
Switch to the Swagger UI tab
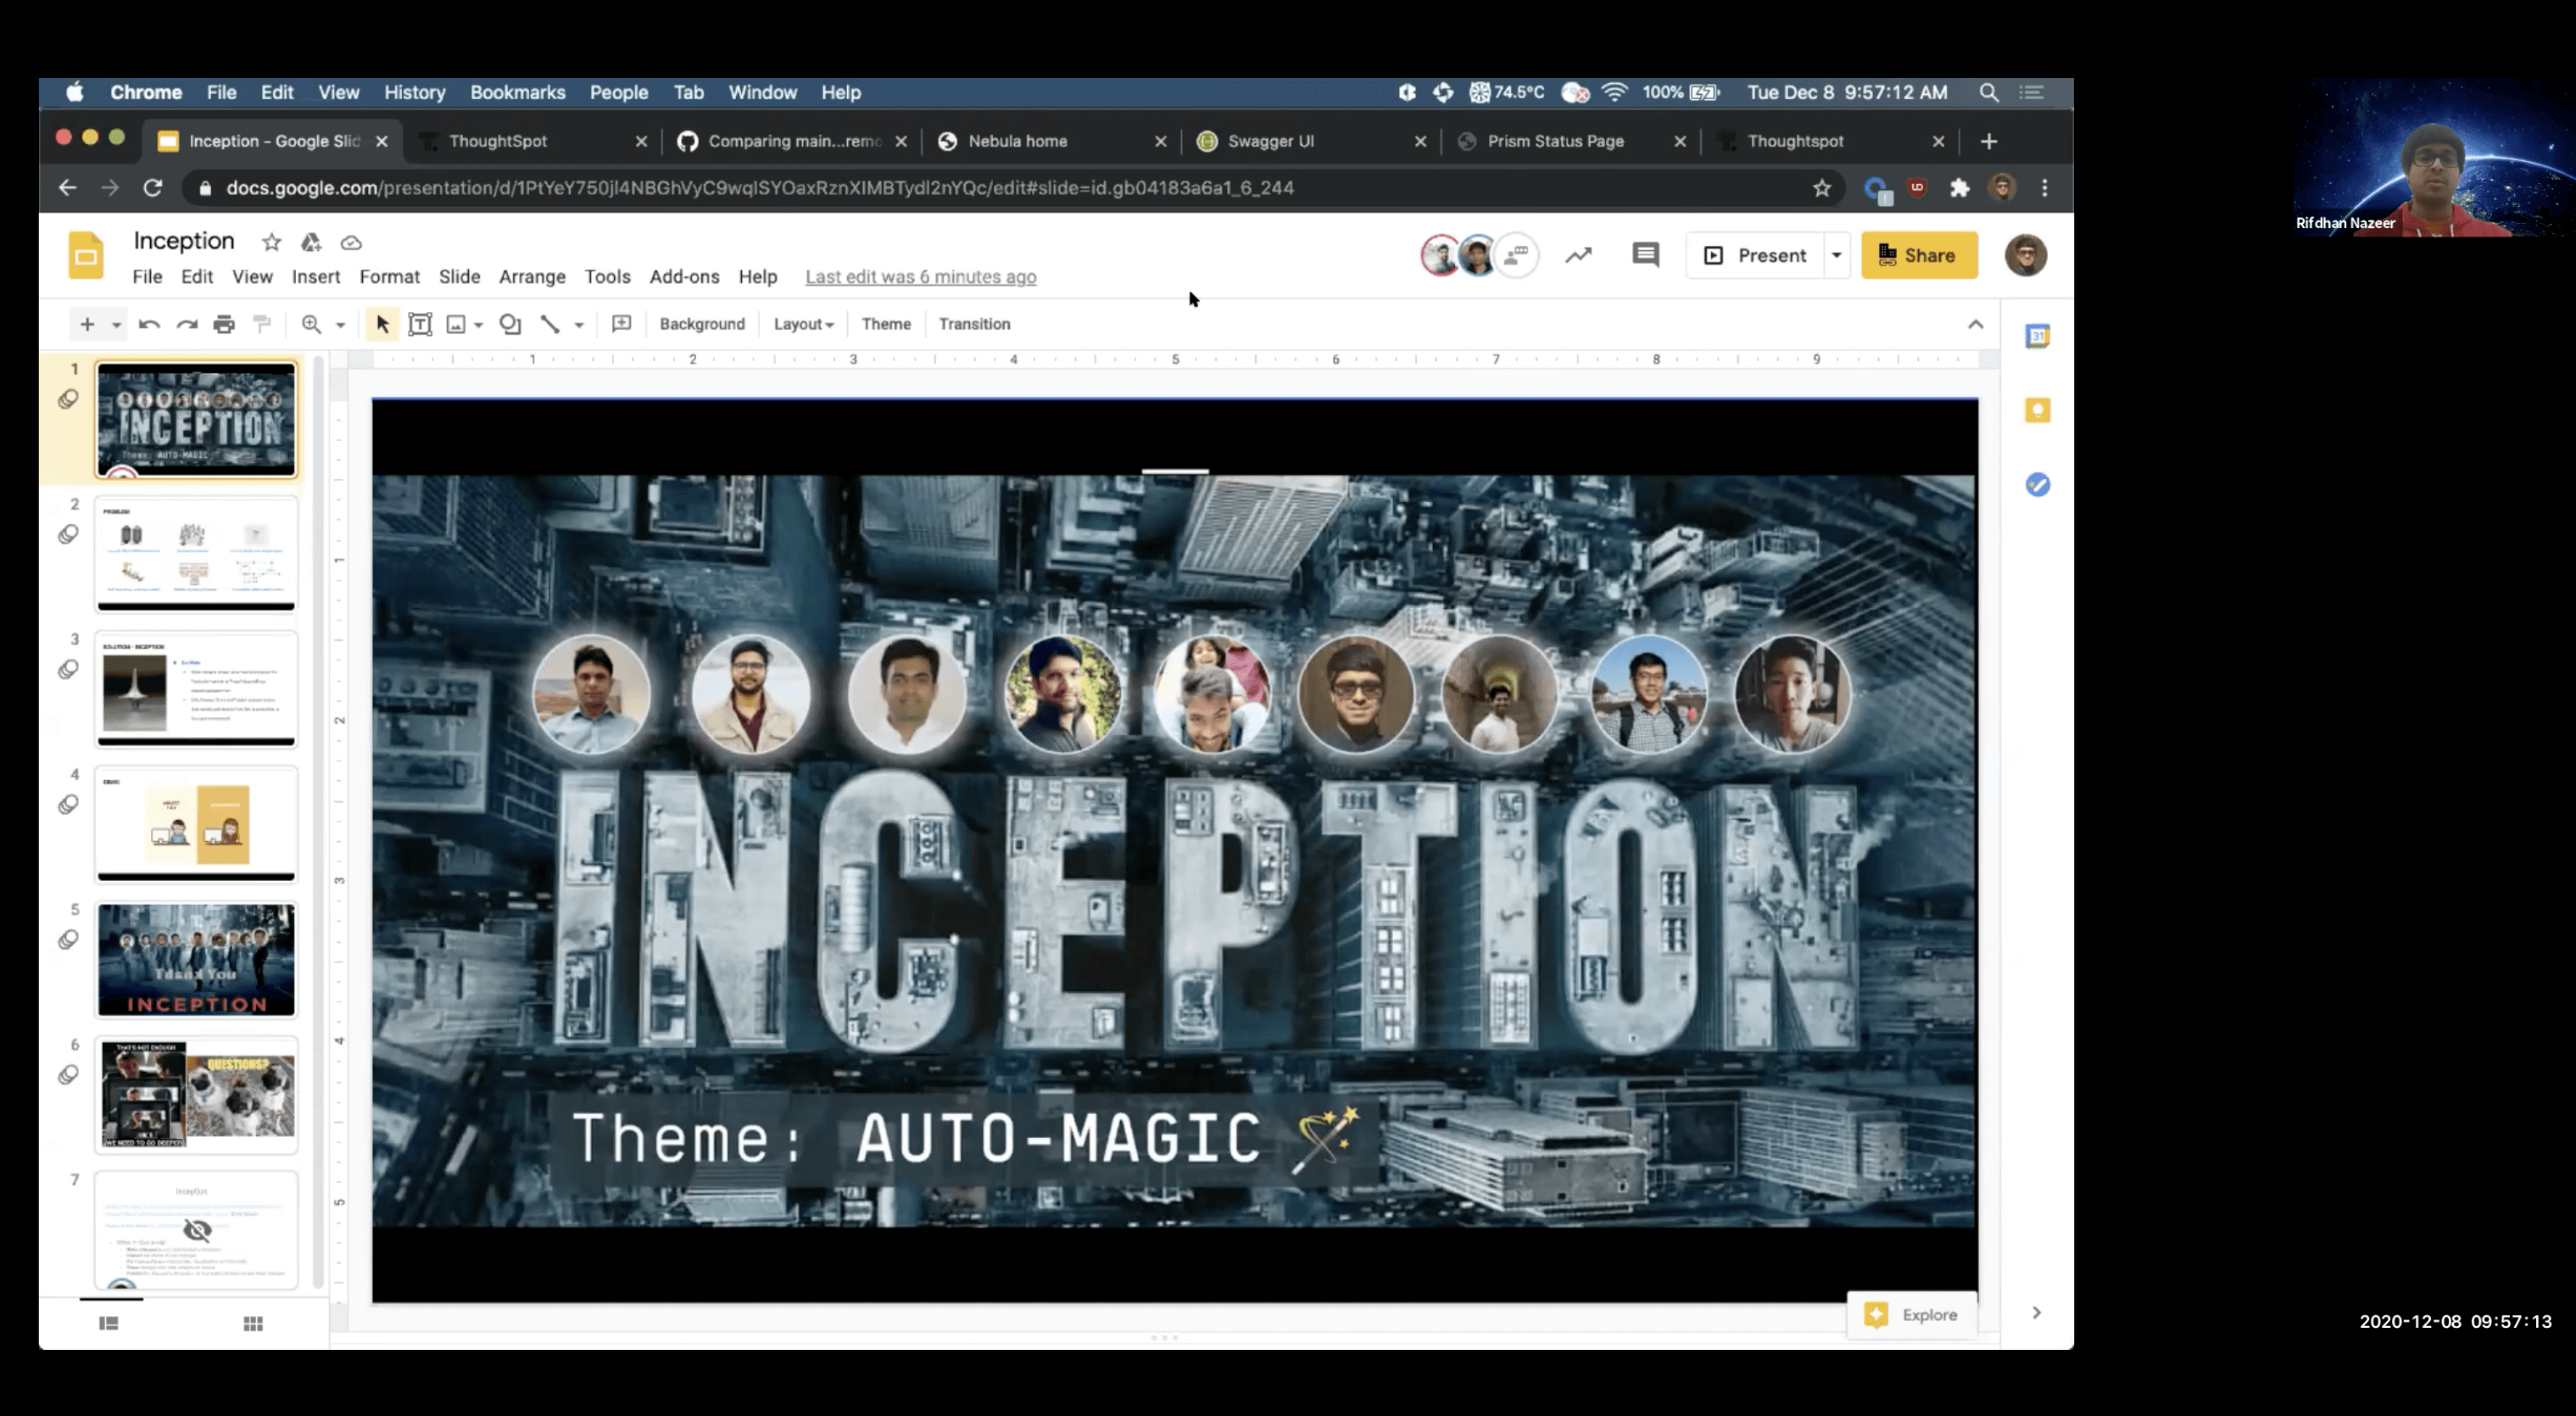(x=1310, y=141)
